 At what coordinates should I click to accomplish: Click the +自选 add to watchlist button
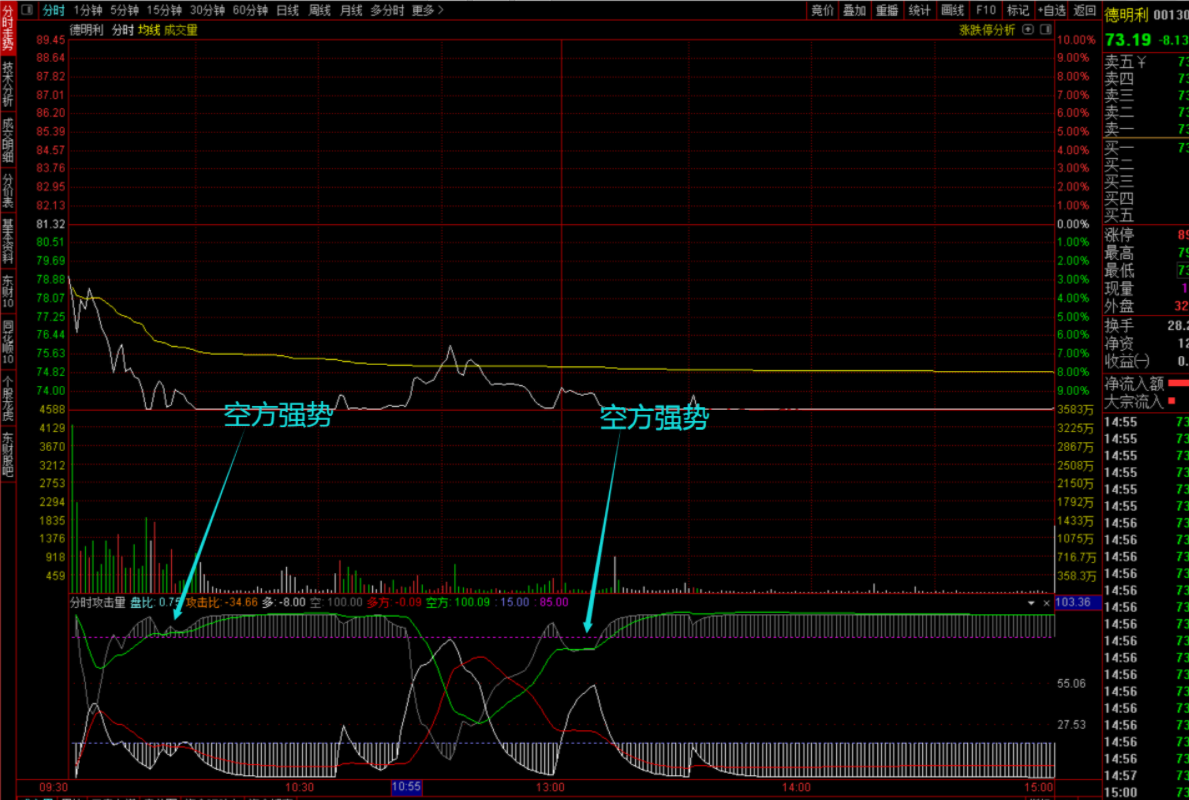click(x=1051, y=10)
